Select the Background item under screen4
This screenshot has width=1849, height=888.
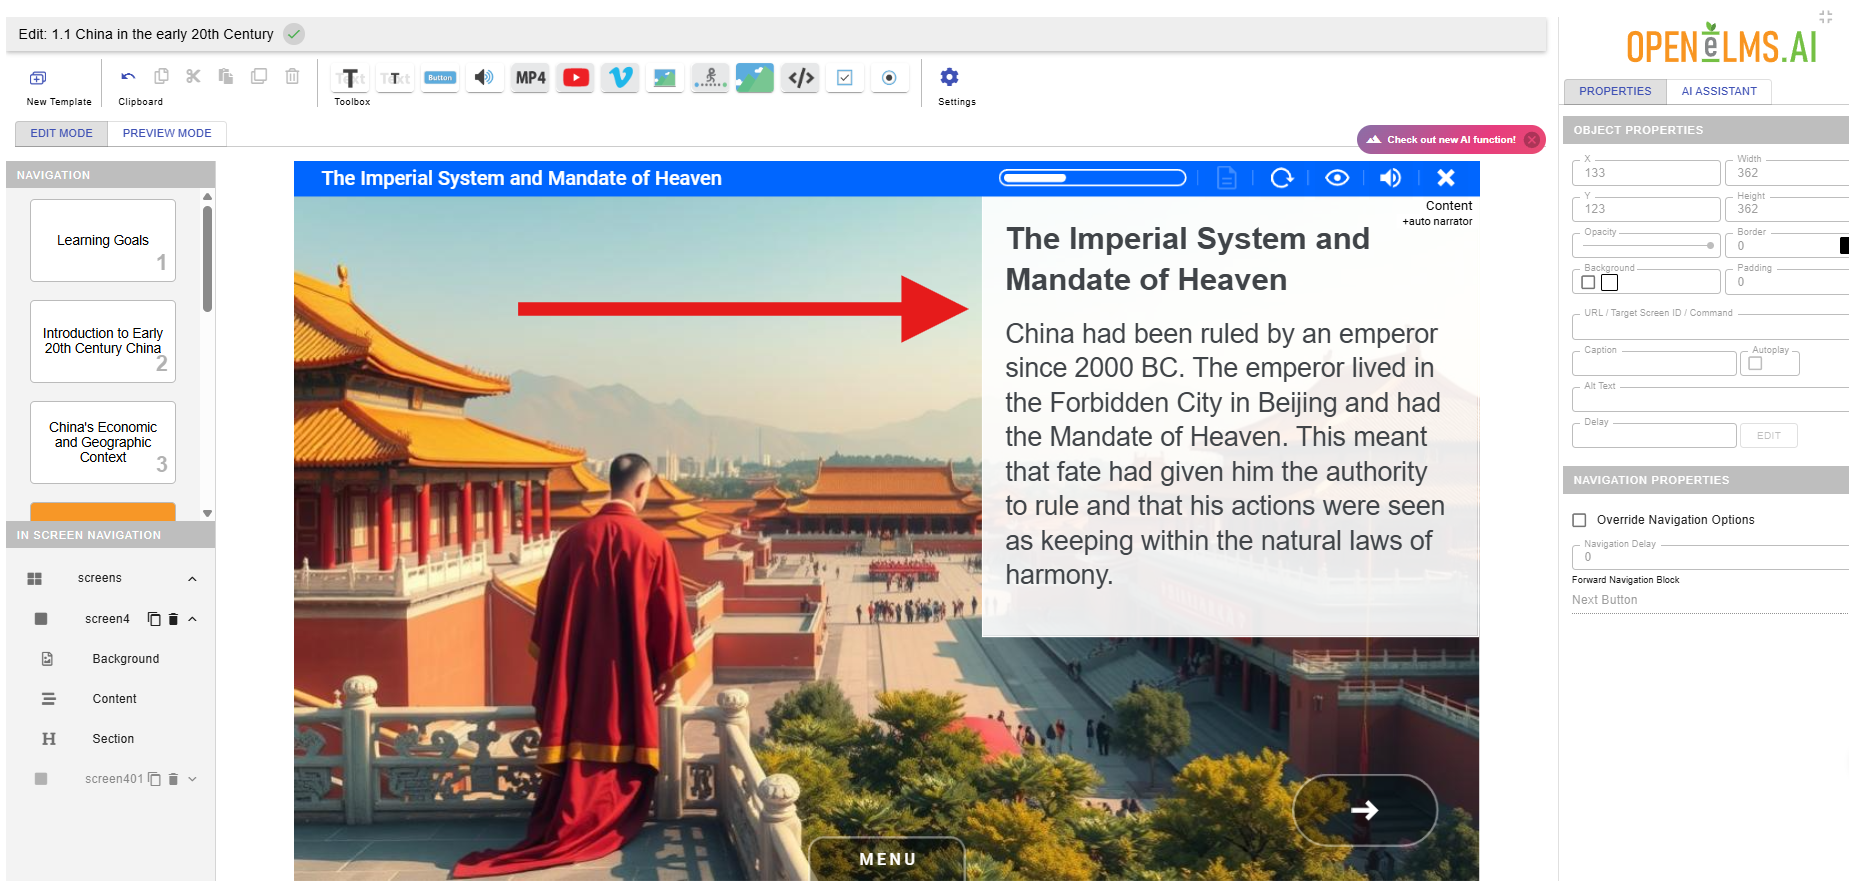point(126,659)
